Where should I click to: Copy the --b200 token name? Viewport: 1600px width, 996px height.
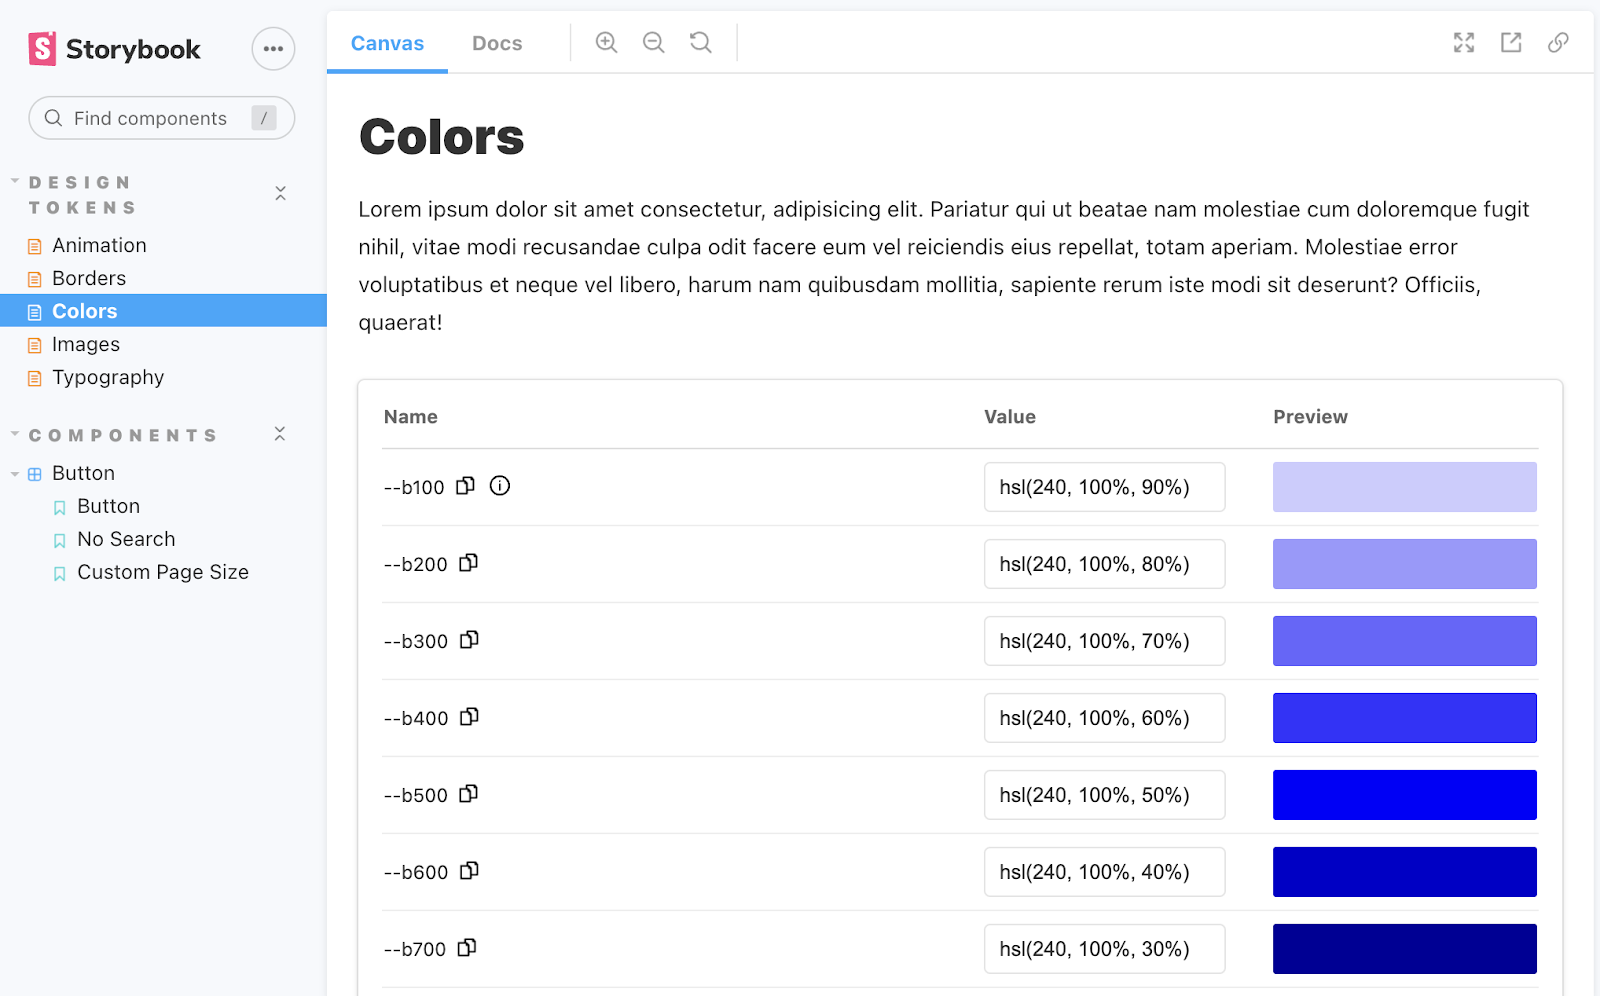[468, 563]
